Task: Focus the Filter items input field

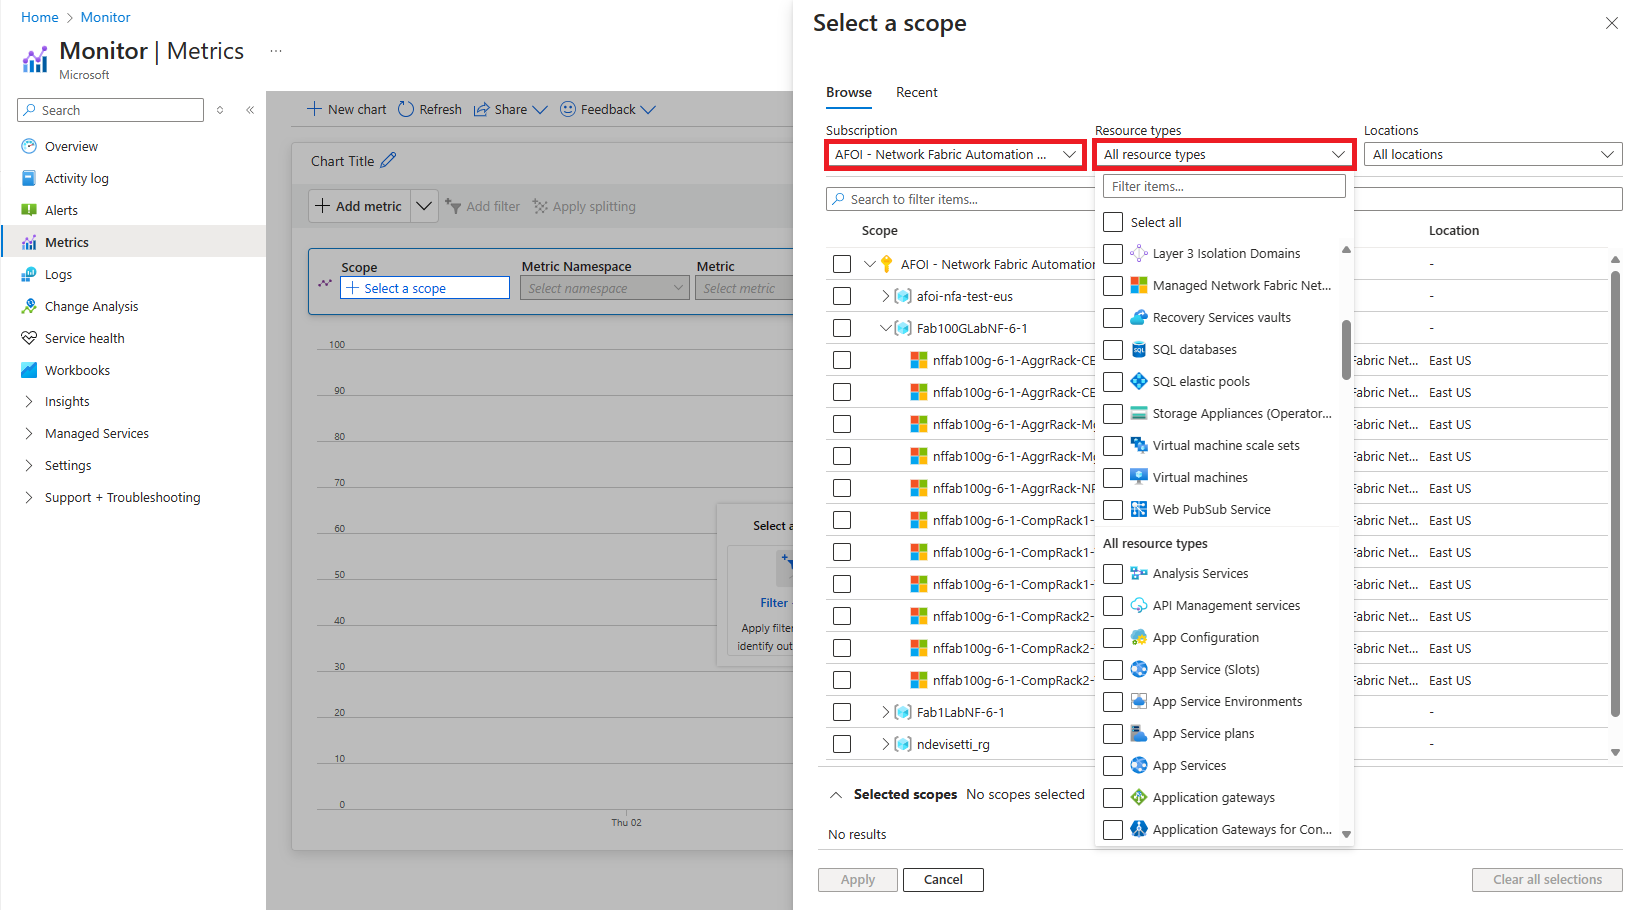Action: tap(1224, 186)
